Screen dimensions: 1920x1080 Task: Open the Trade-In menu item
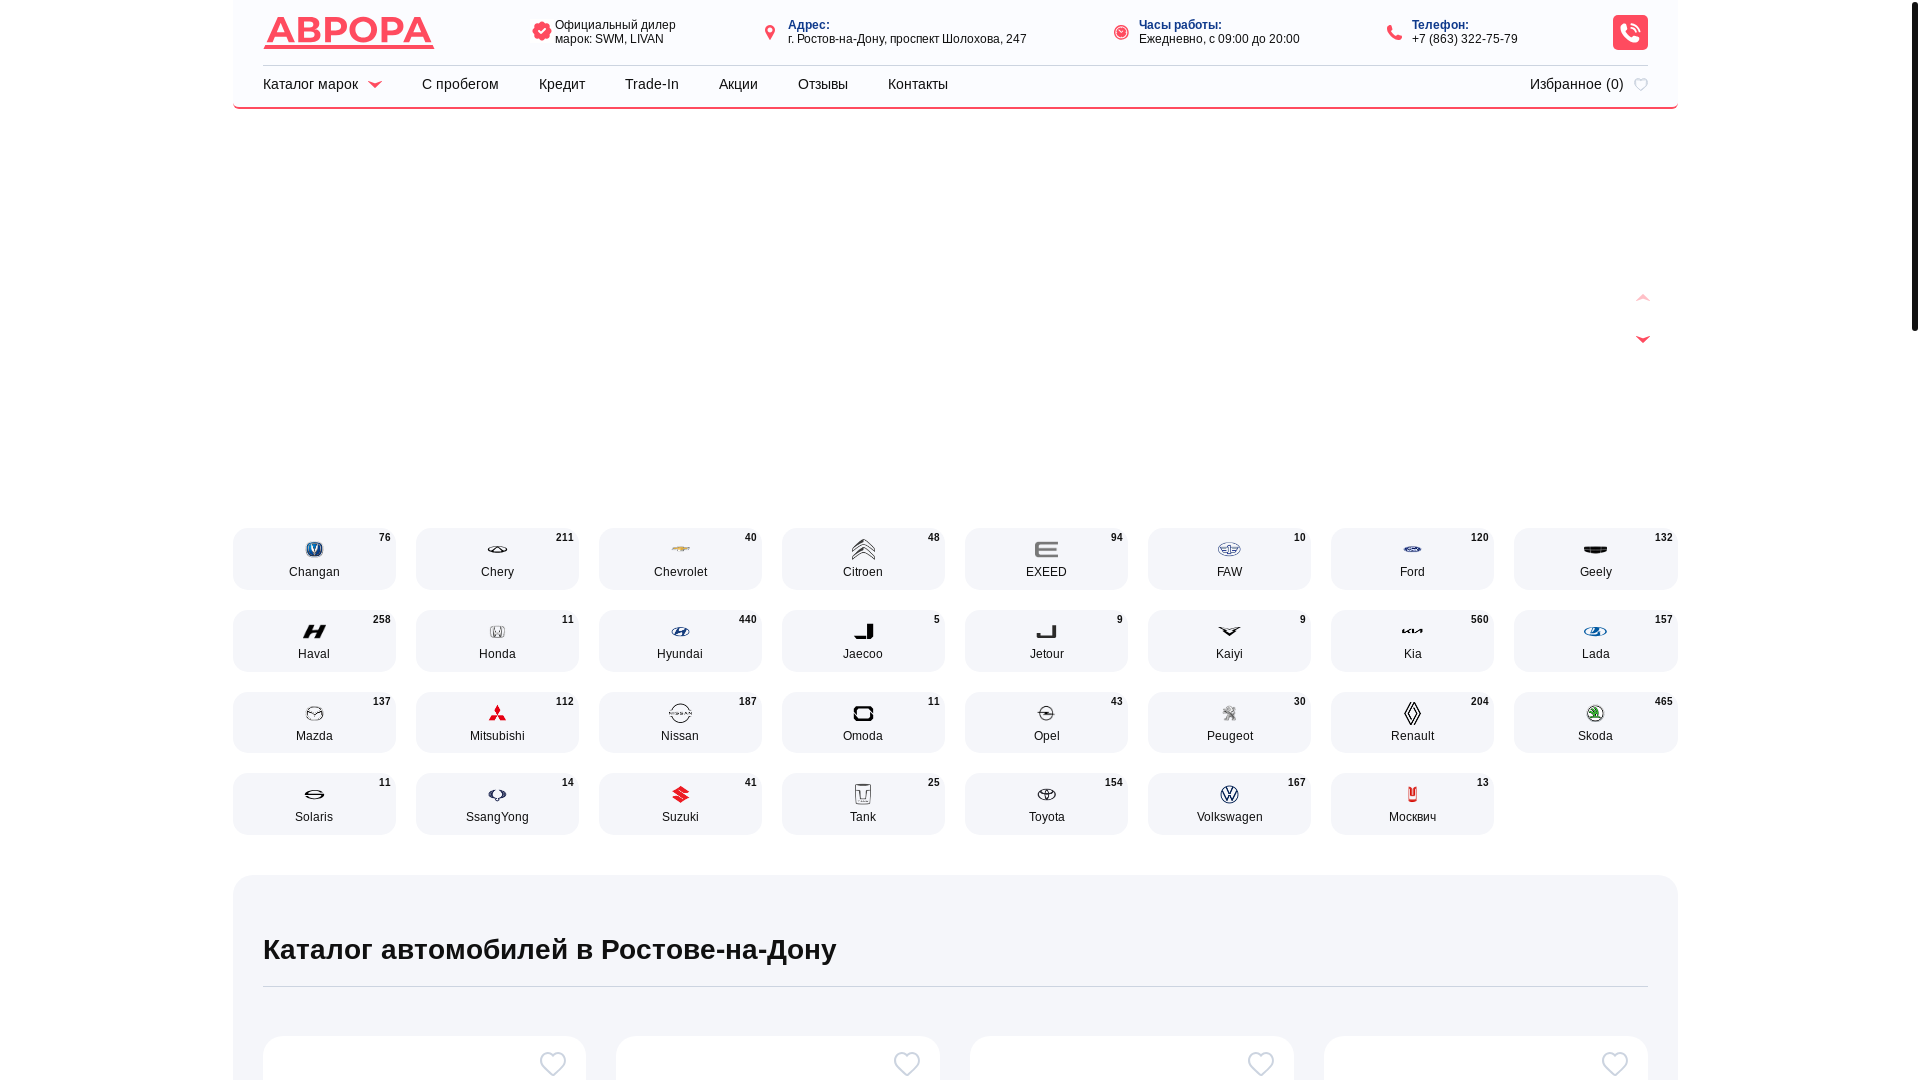pos(652,84)
